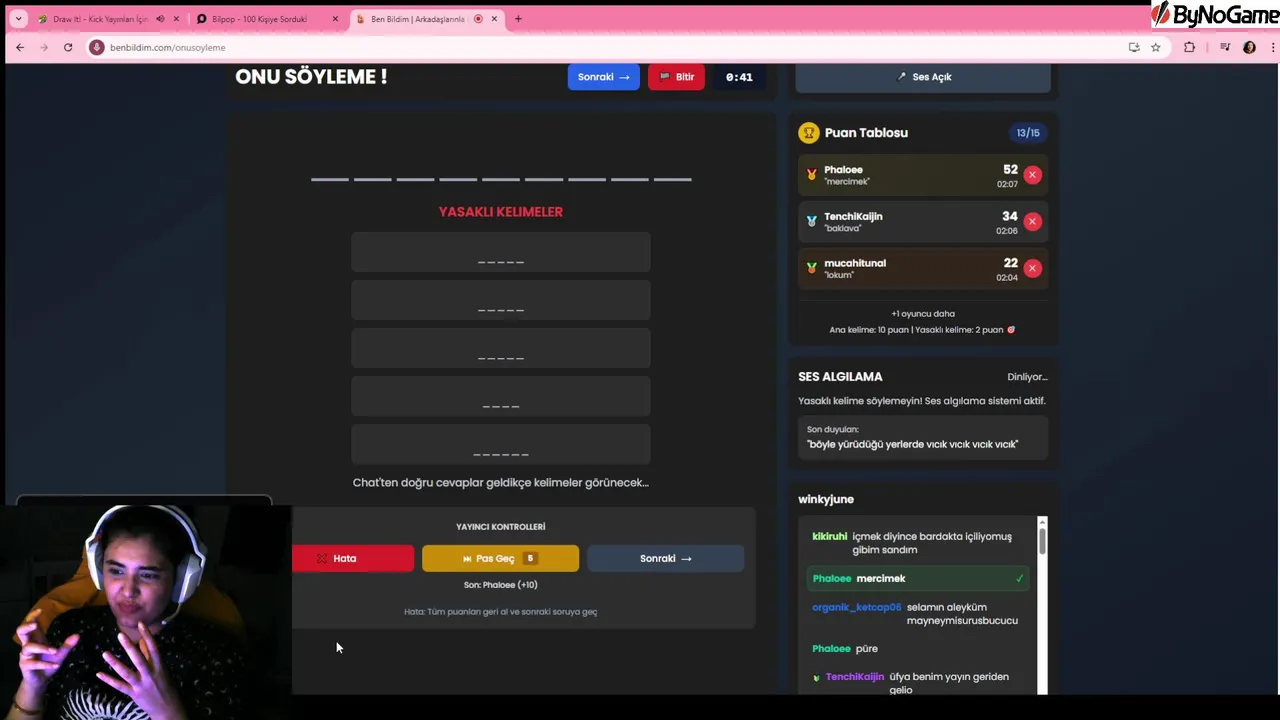This screenshot has height=720, width=1280.
Task: Close the Draw It! tab
Action: [x=176, y=19]
